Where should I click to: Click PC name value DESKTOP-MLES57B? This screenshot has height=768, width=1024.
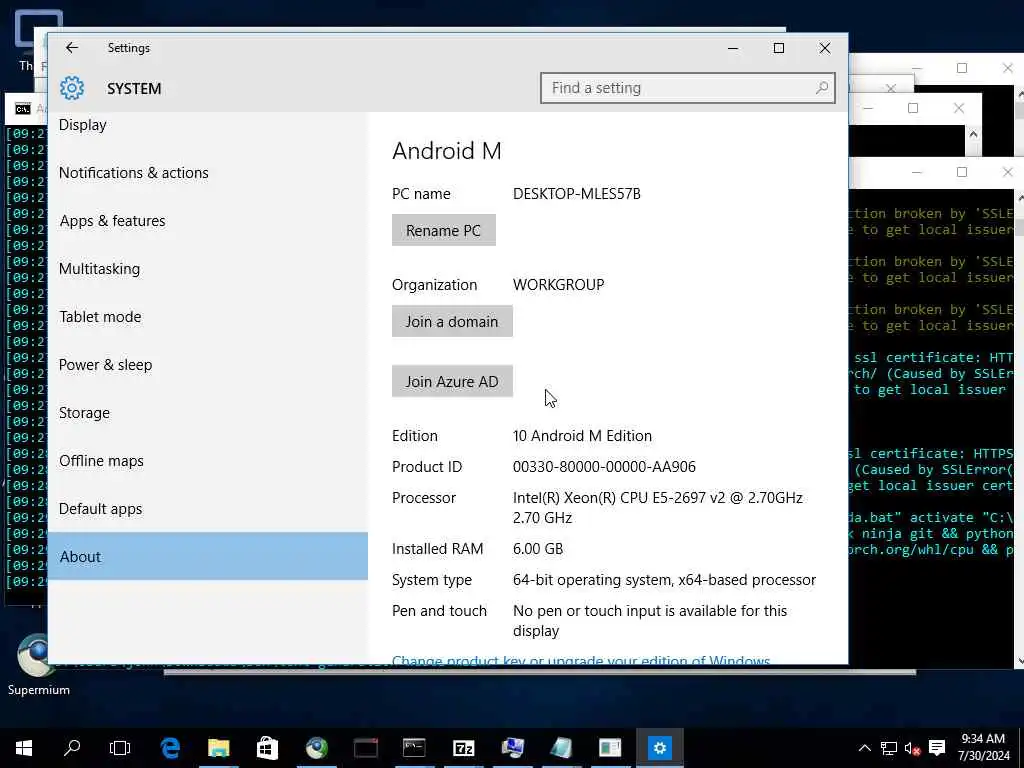click(577, 194)
